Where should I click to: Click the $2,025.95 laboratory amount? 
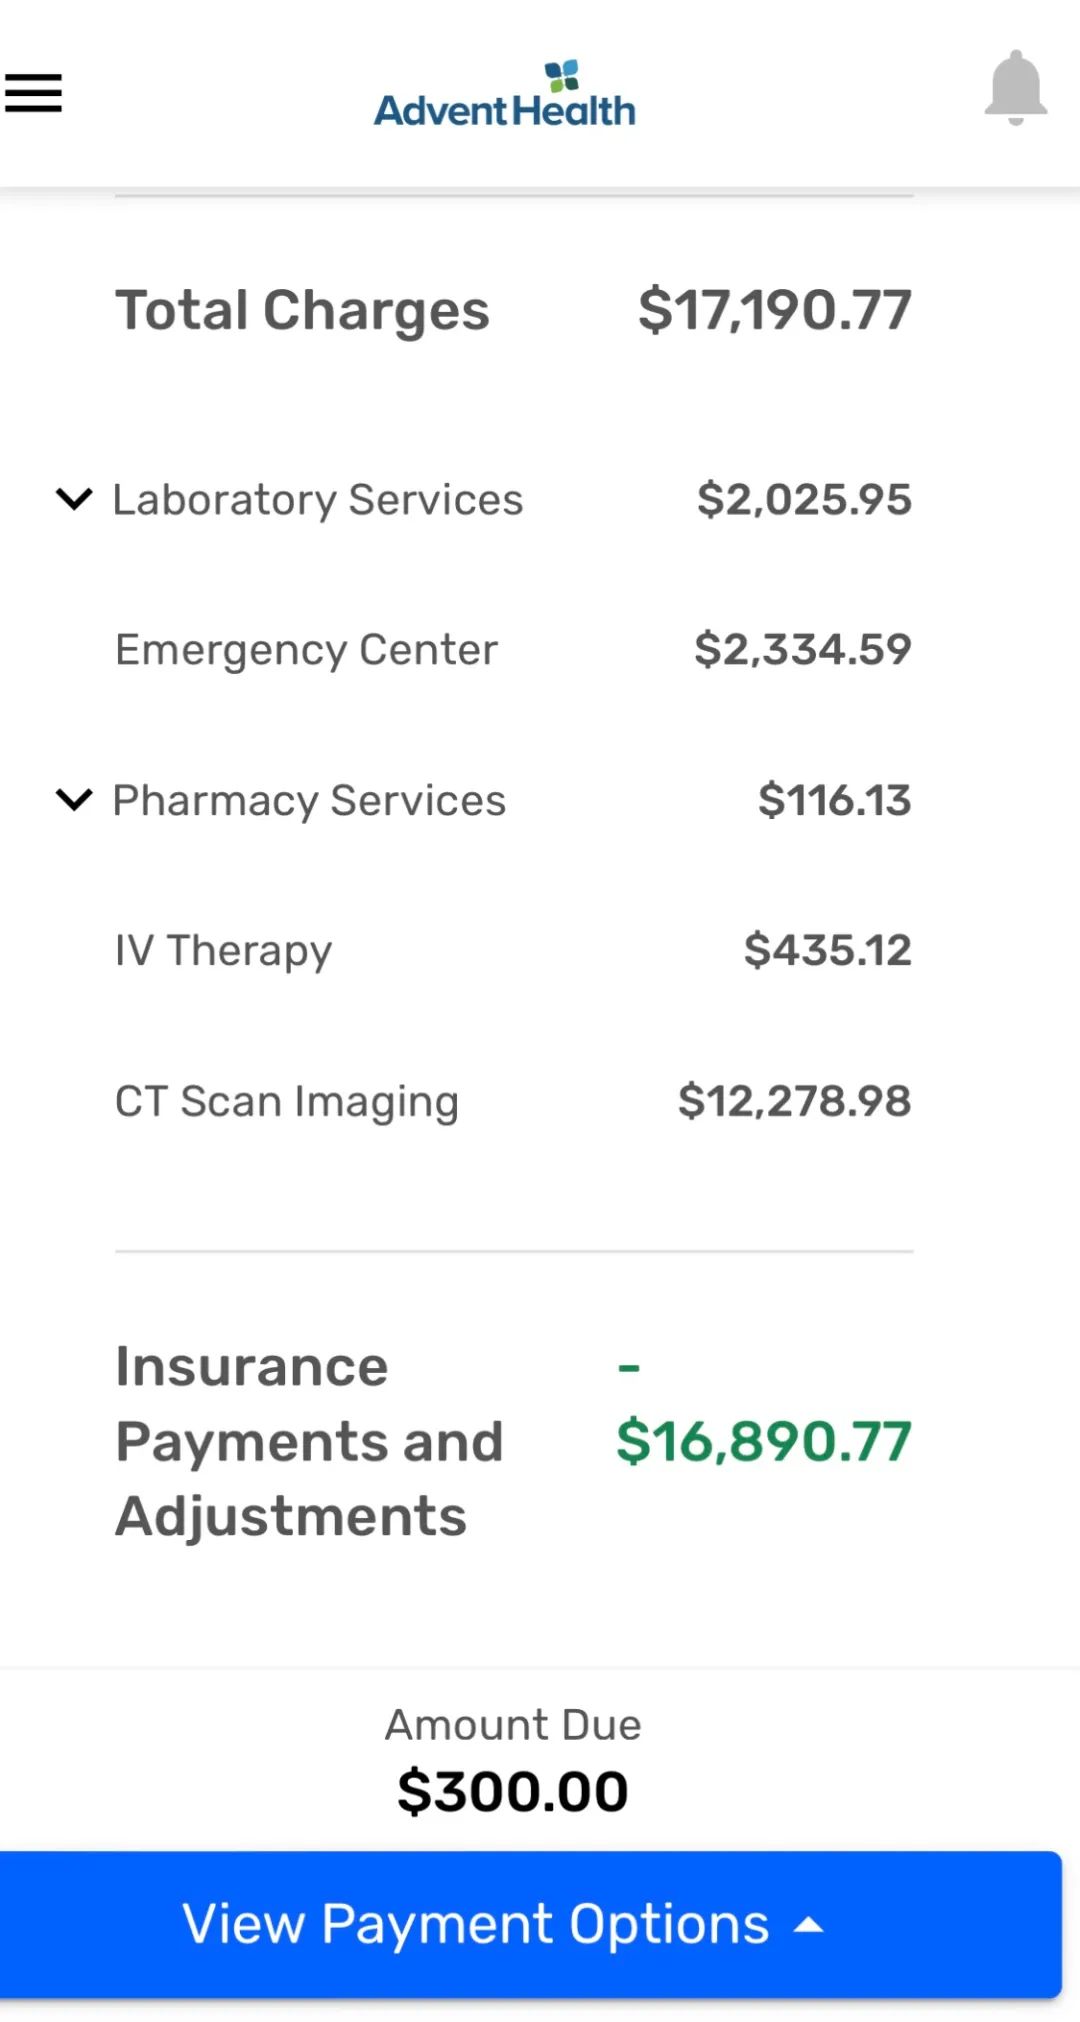(804, 499)
